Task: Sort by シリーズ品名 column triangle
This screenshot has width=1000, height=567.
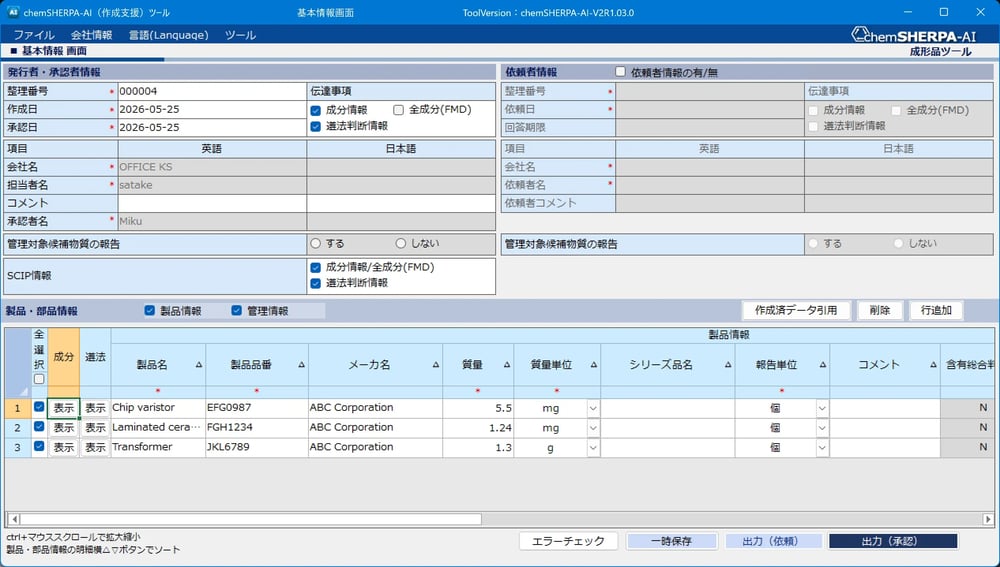Action: pyautogui.click(x=728, y=365)
